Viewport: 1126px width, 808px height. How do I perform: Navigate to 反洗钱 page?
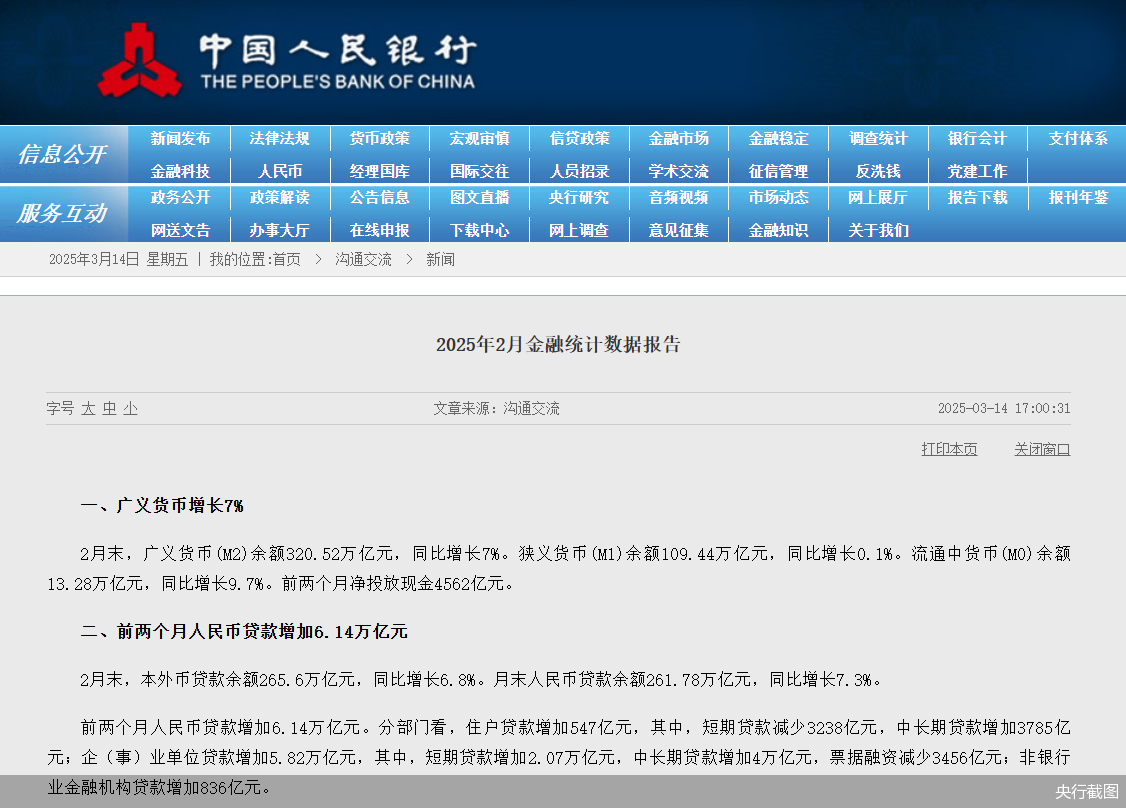(878, 171)
